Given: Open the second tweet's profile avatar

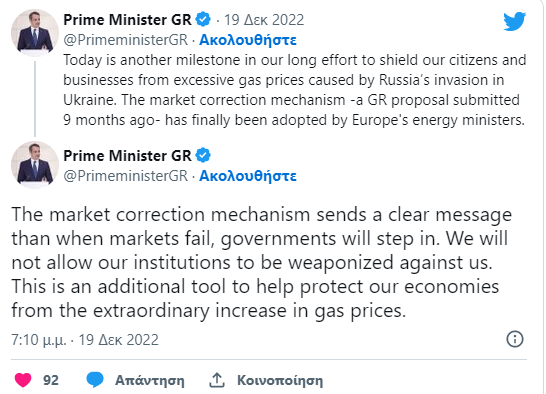Looking at the screenshot, I should coord(35,165).
